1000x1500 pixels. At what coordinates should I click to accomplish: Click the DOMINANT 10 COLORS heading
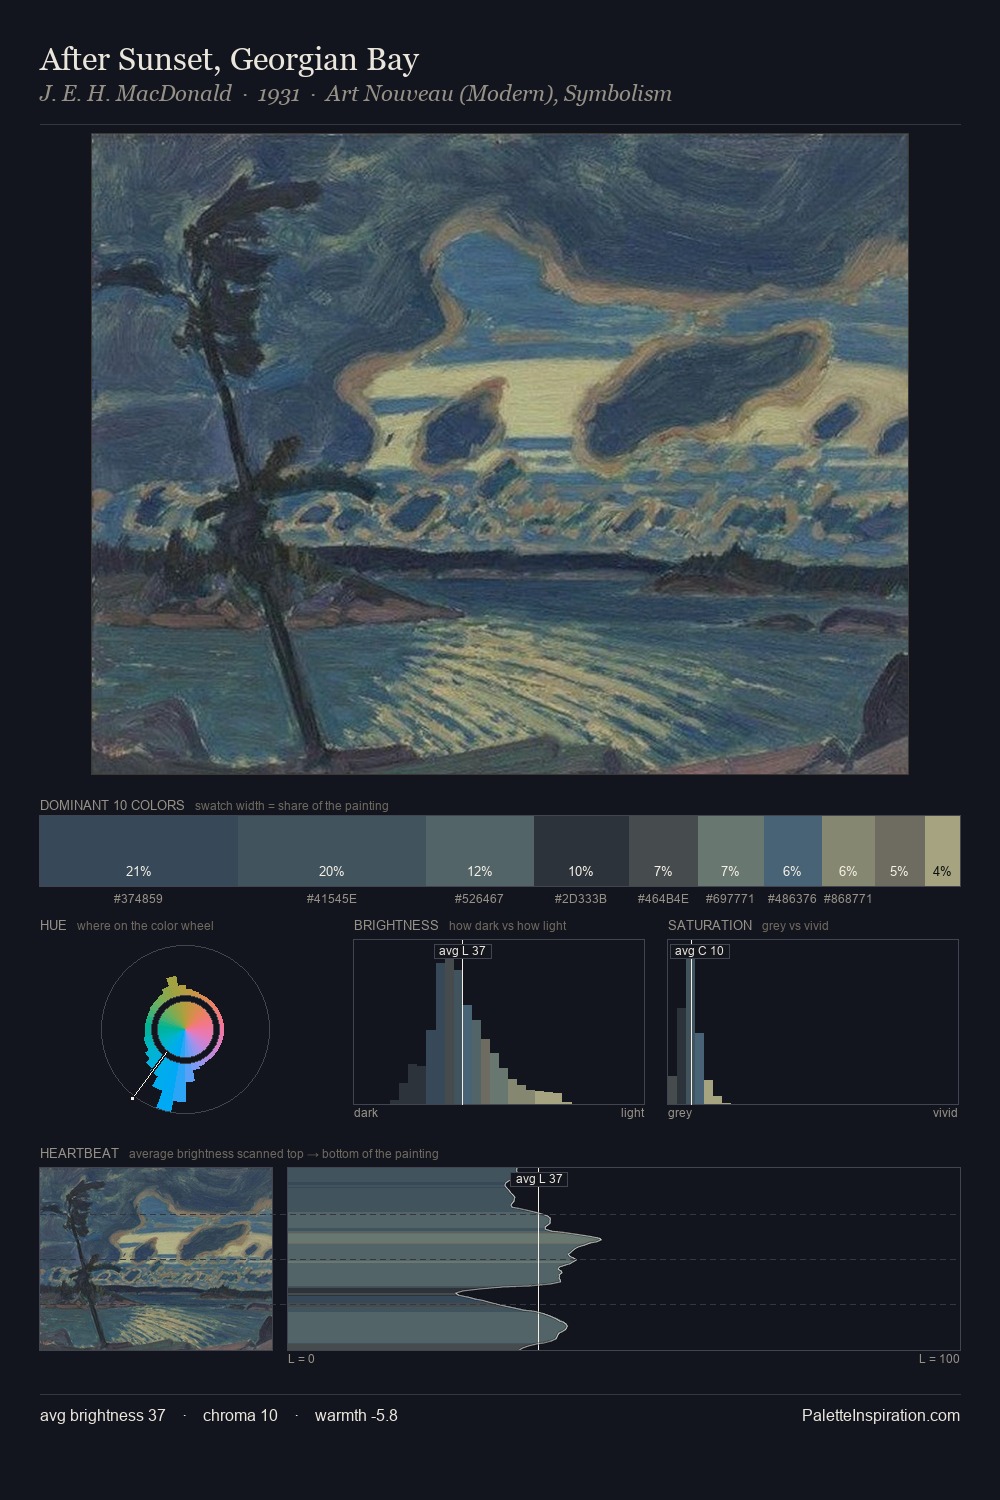[112, 805]
